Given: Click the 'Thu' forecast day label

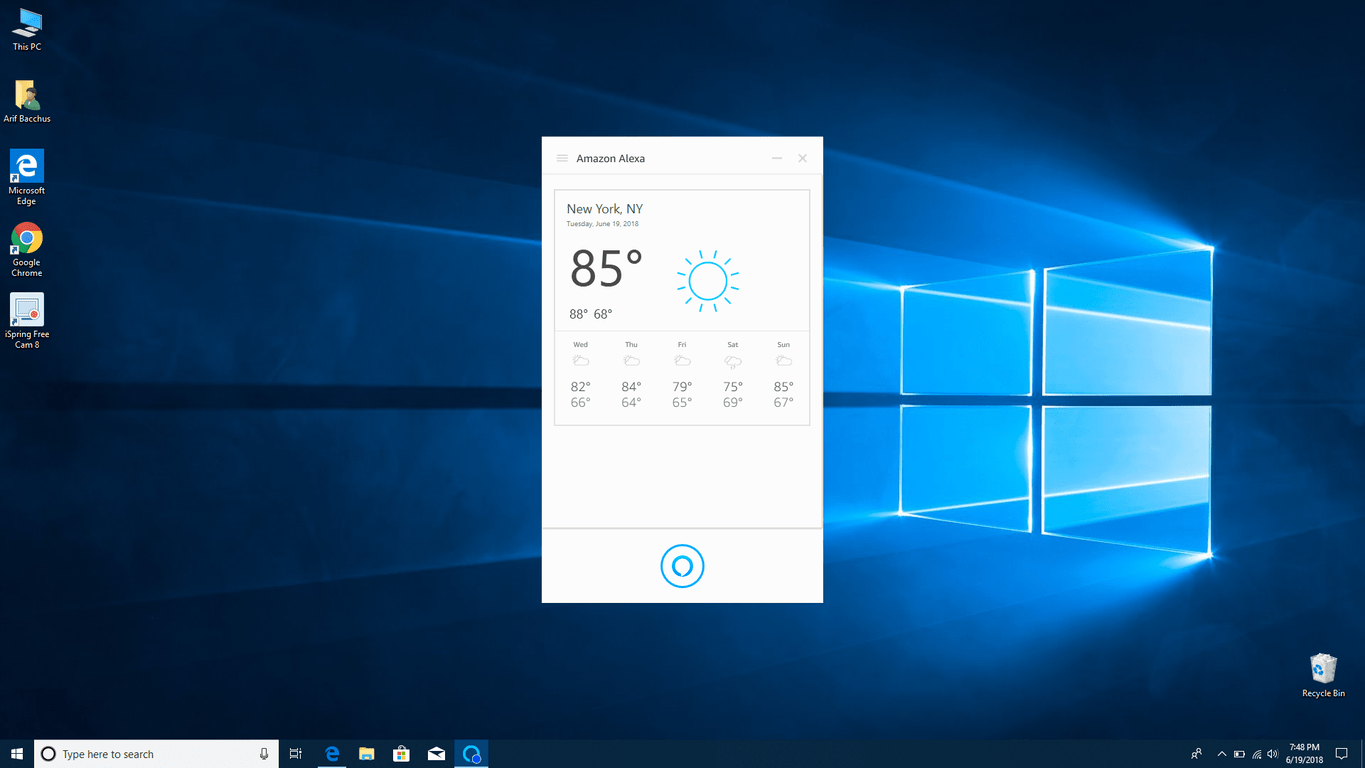Looking at the screenshot, I should coord(631,345).
